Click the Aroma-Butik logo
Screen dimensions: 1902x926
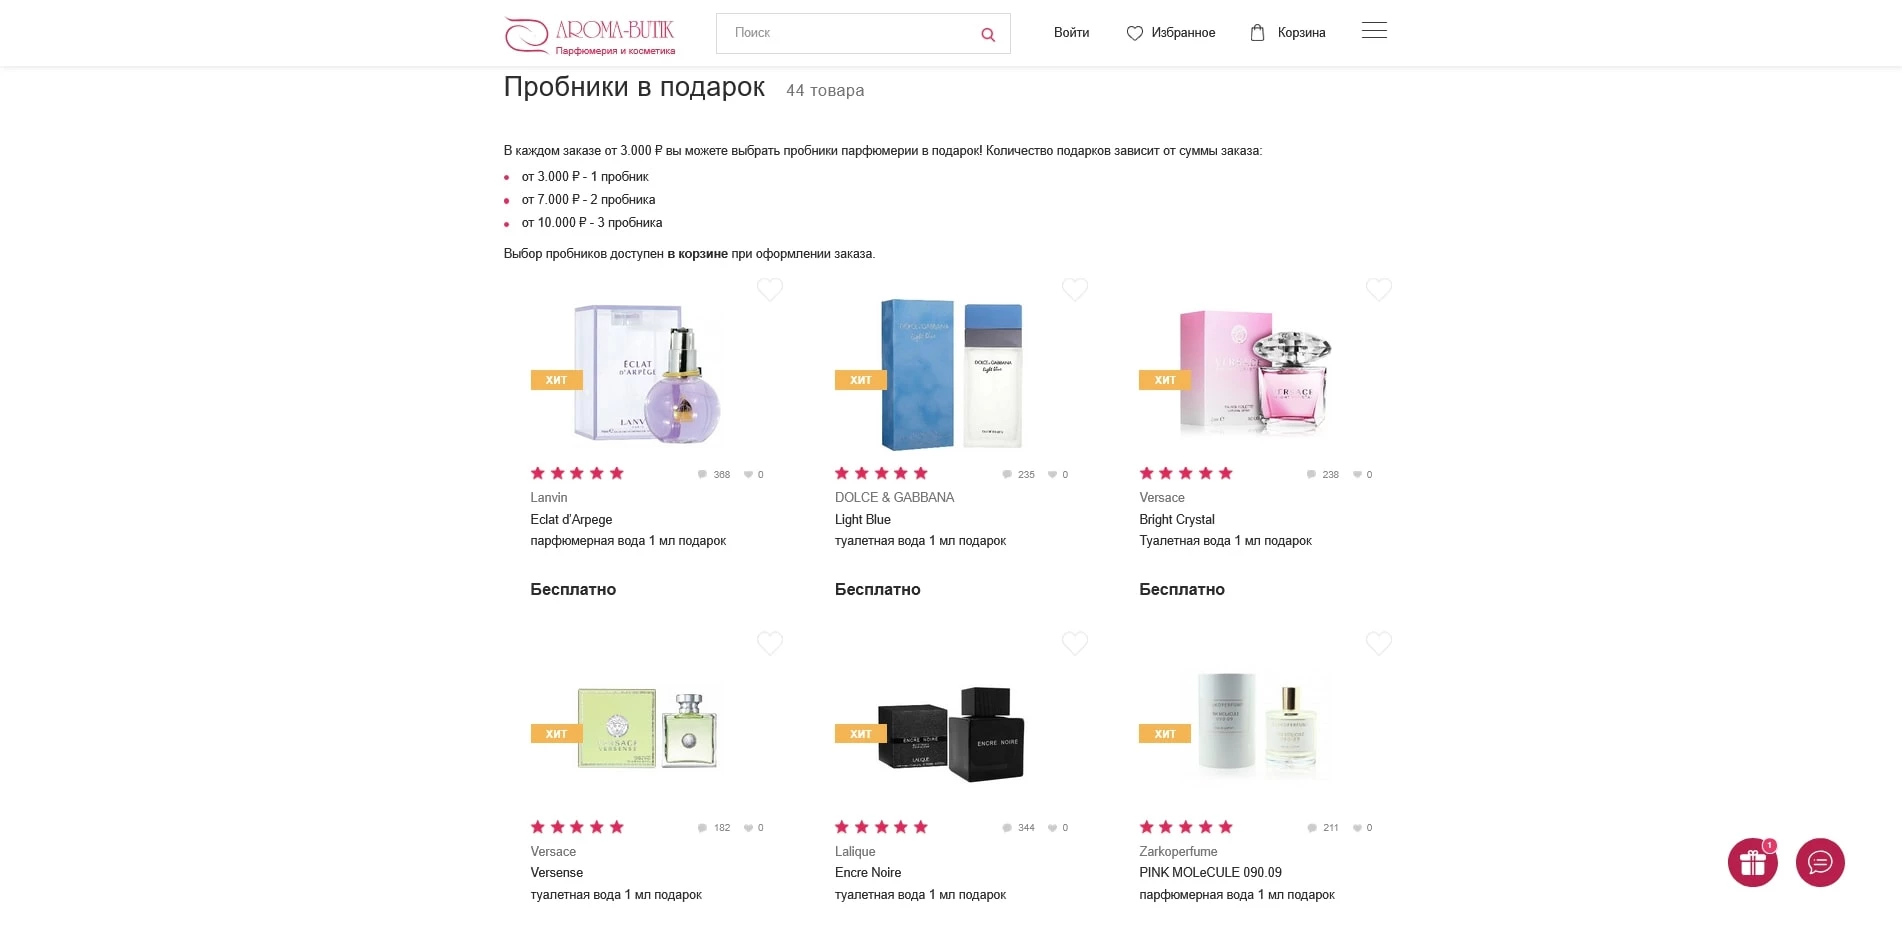[588, 32]
